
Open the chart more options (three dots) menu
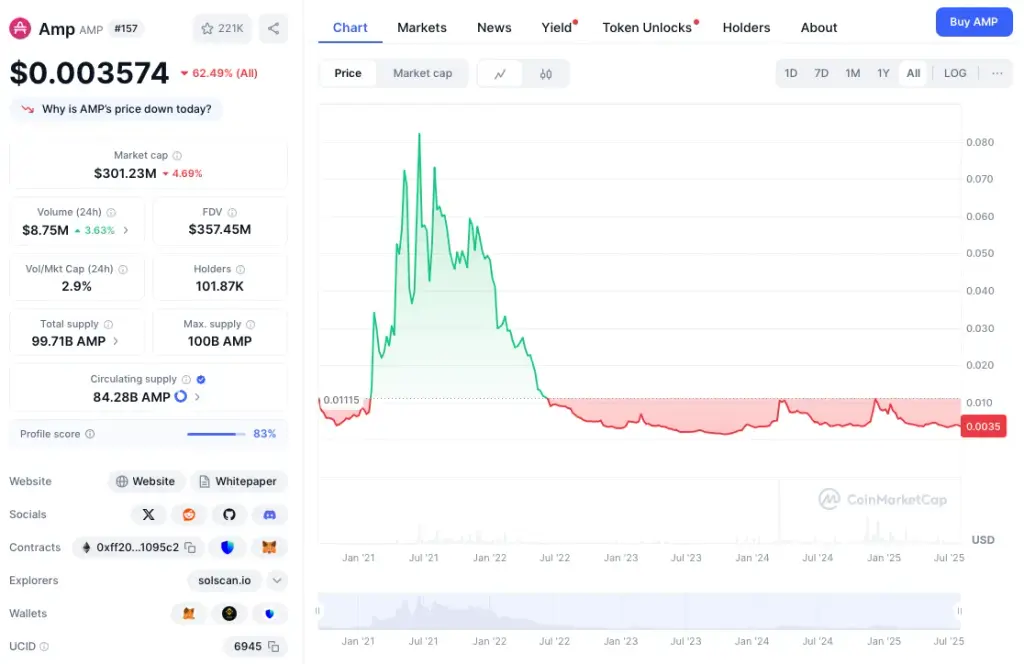(x=997, y=73)
